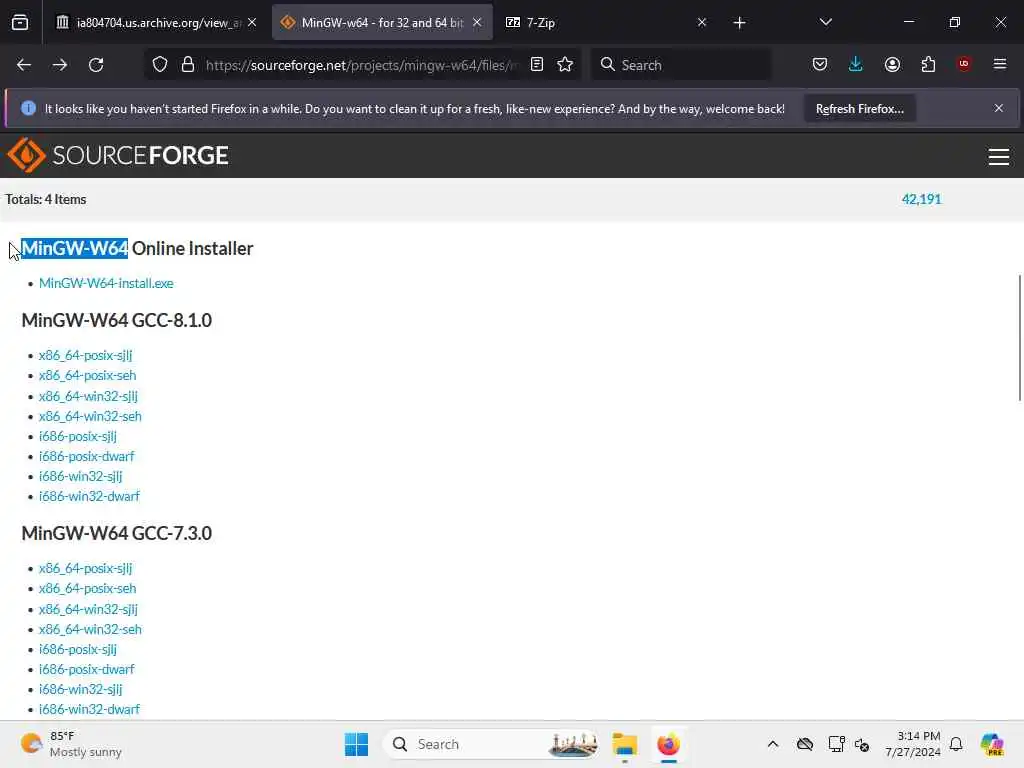
Task: Open the Save to Pocket icon
Action: tap(820, 64)
